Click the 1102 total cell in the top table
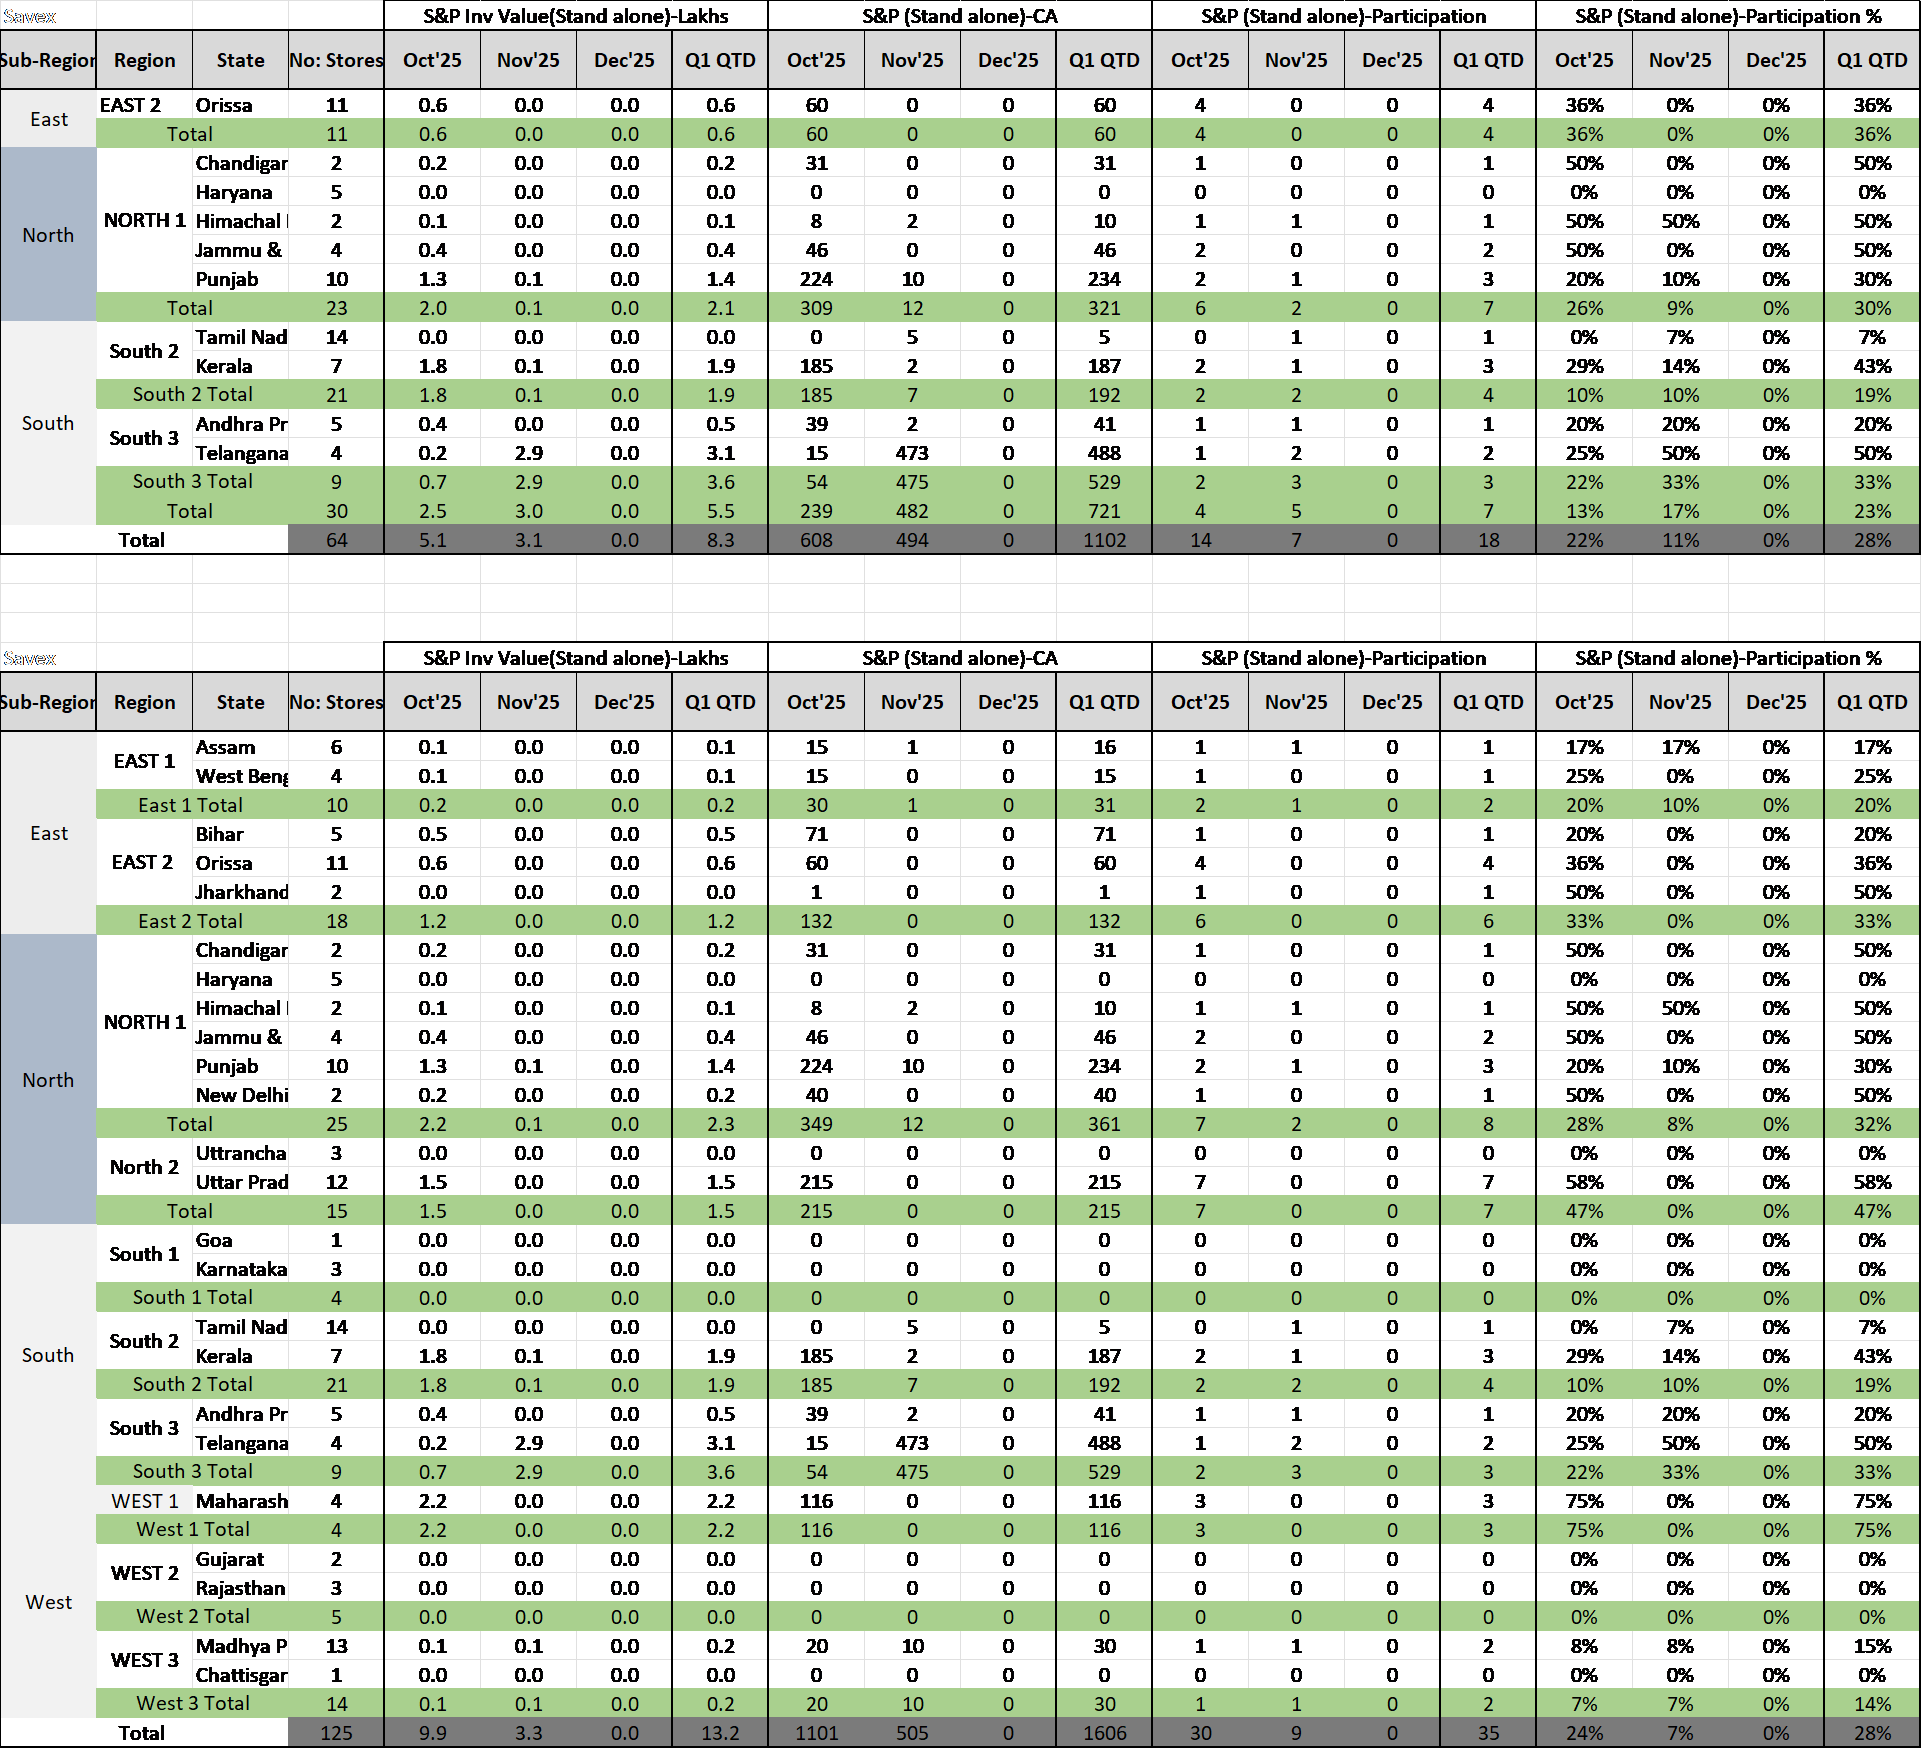Image resolution: width=1922 pixels, height=1749 pixels. point(1104,540)
